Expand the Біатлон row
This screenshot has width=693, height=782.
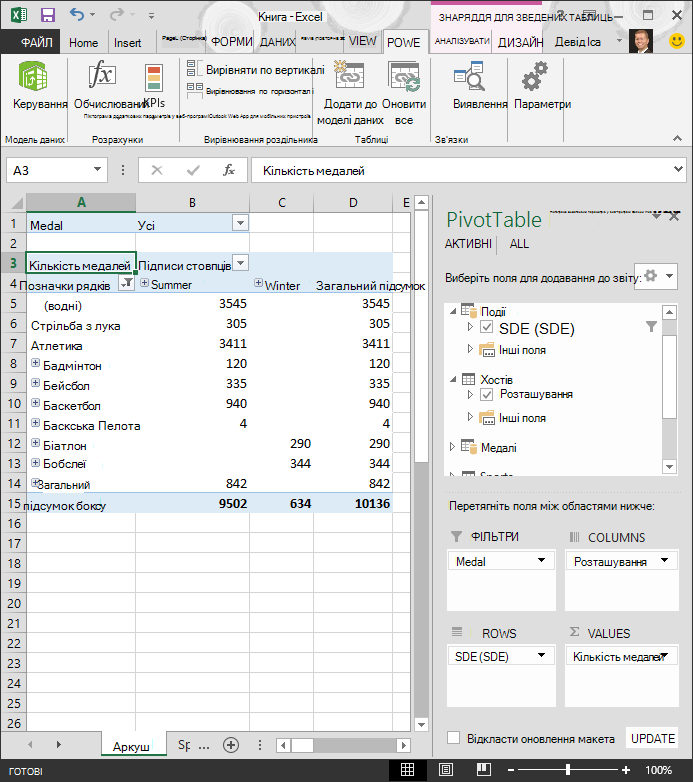(35, 442)
